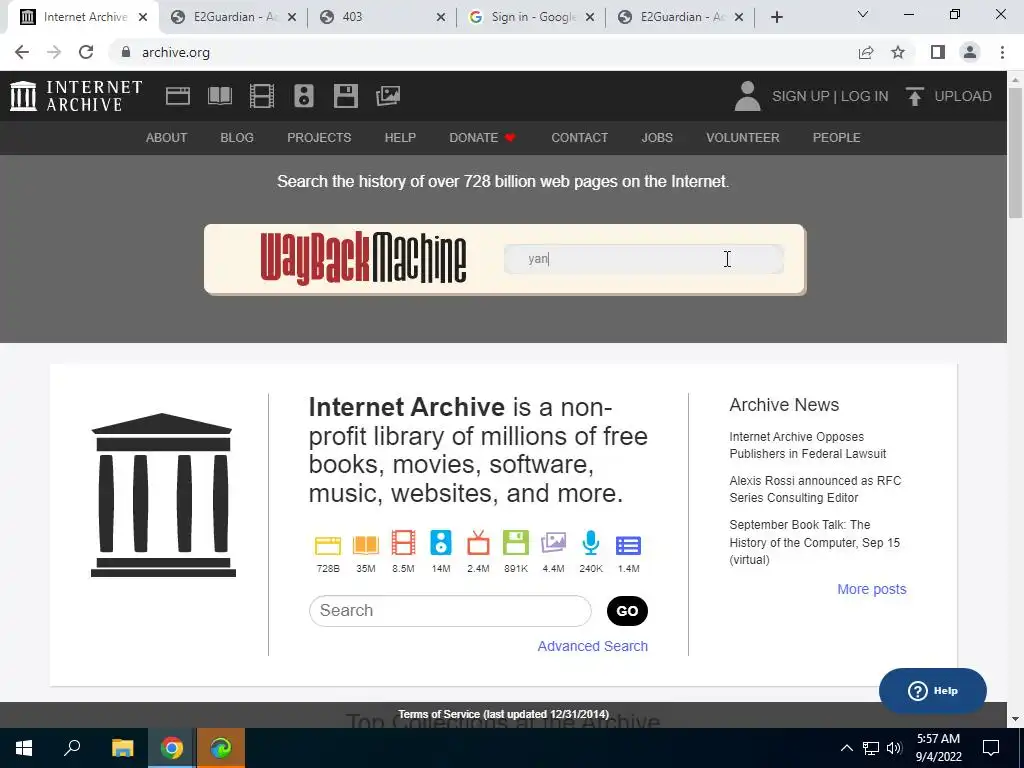Click the page vertical scrollbar thumb

1015,152
